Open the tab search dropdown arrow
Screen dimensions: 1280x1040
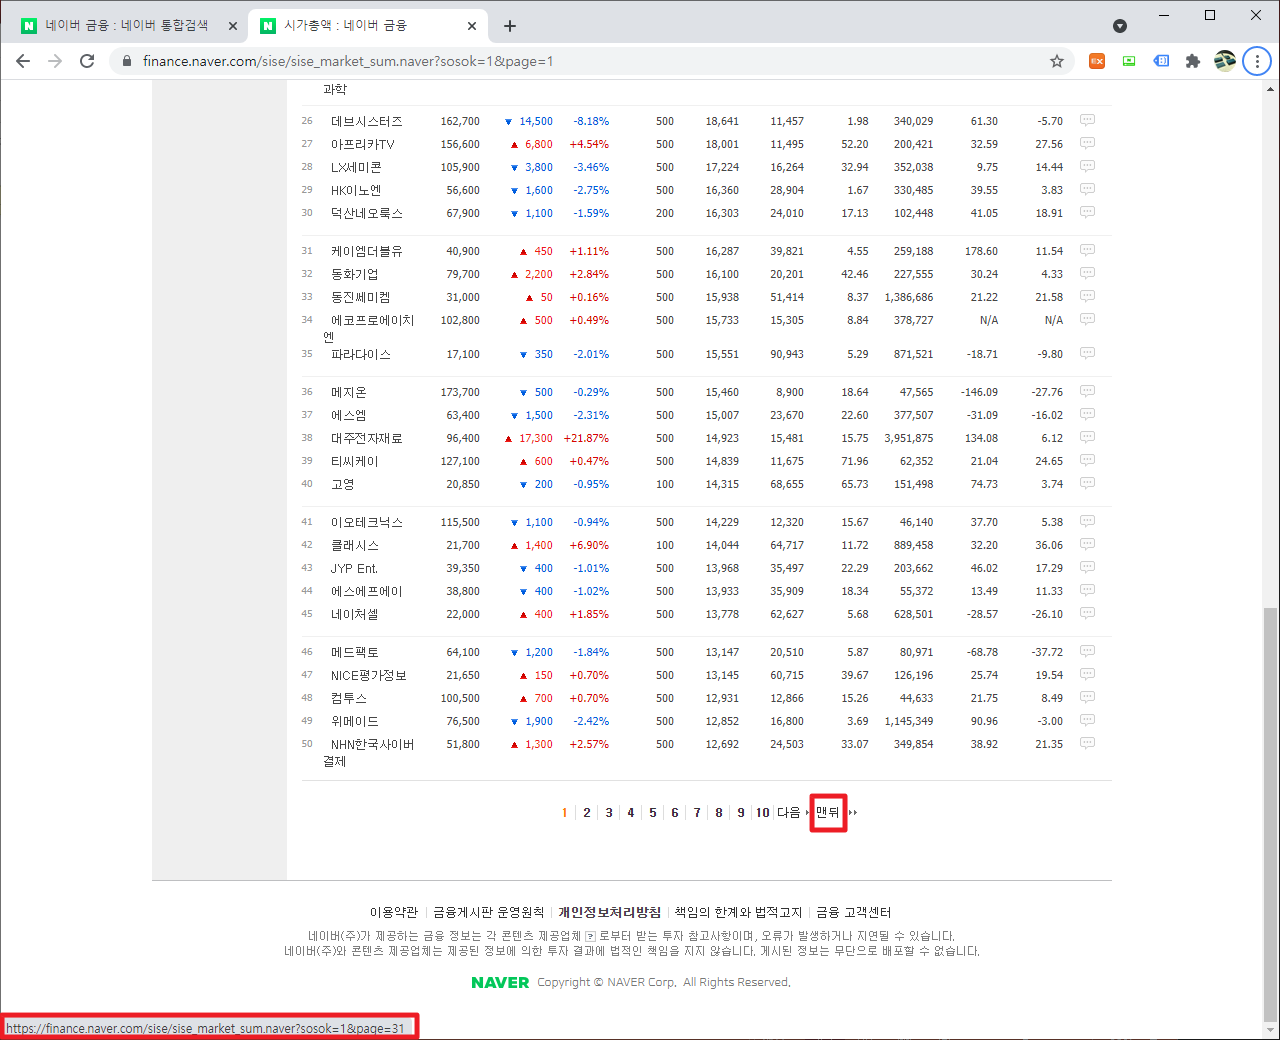click(1120, 26)
